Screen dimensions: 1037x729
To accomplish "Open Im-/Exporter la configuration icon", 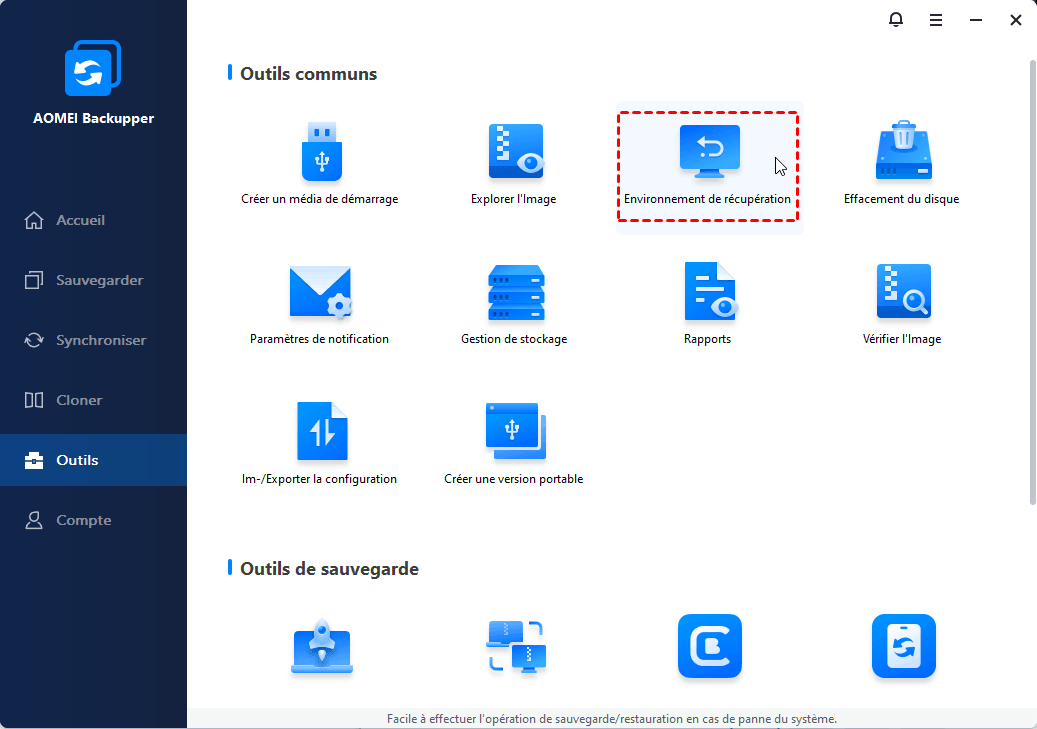I will point(322,431).
